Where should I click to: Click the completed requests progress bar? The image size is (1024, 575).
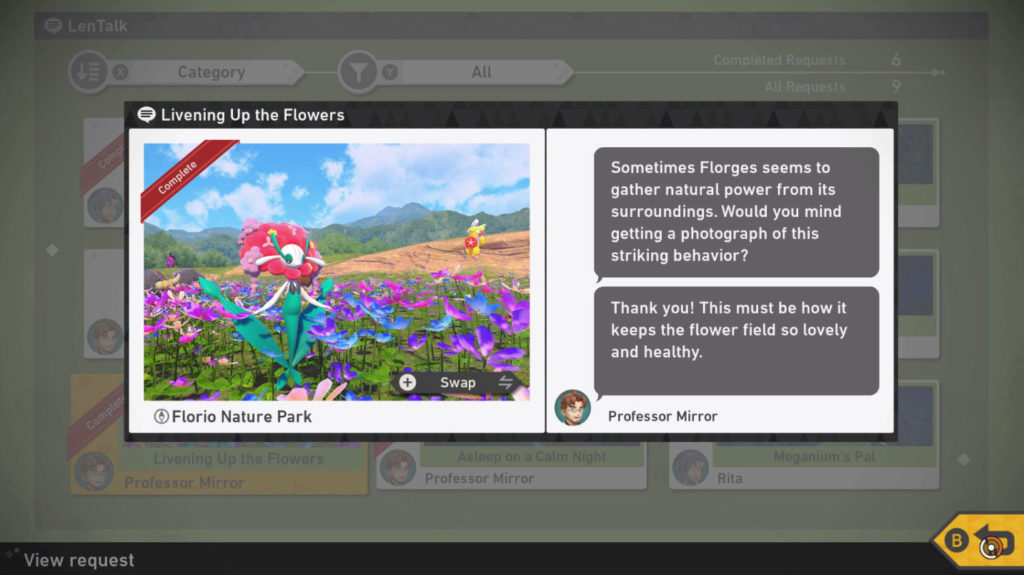click(x=758, y=73)
